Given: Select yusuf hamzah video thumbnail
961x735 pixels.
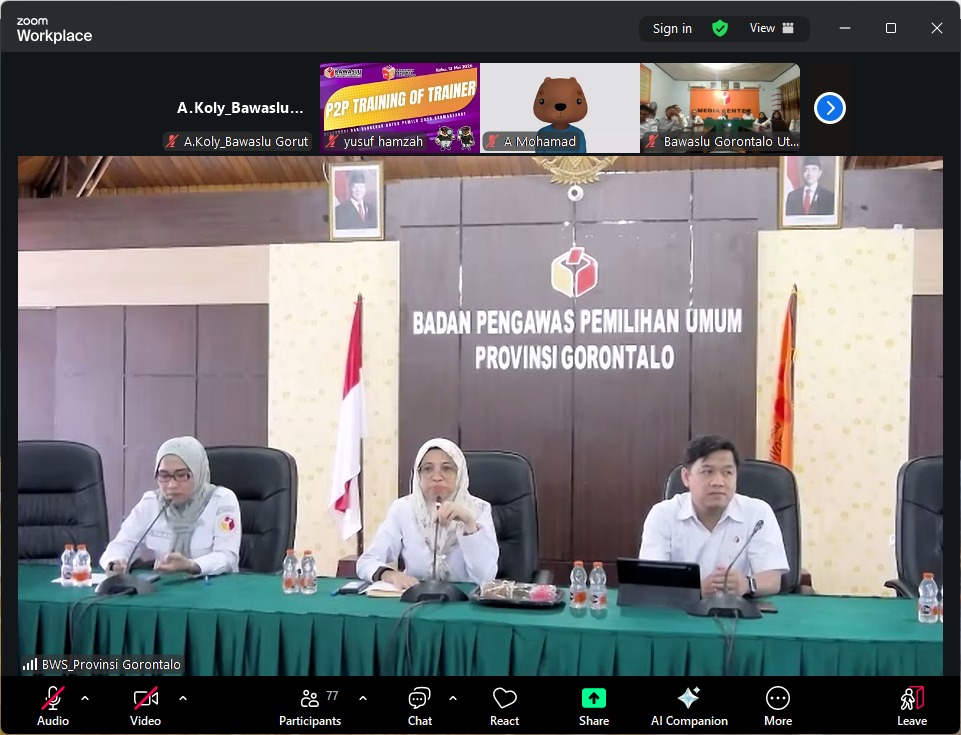Looking at the screenshot, I should (x=400, y=108).
